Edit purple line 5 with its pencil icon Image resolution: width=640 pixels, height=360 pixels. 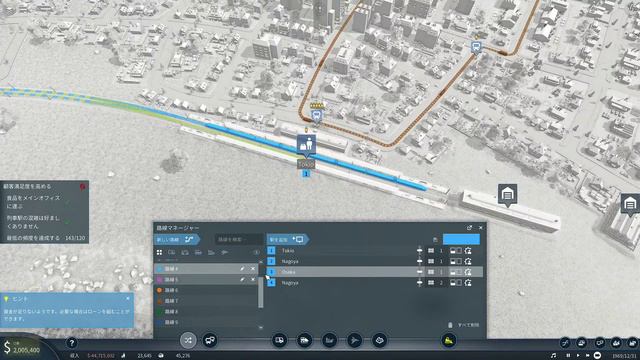[x=242, y=280]
